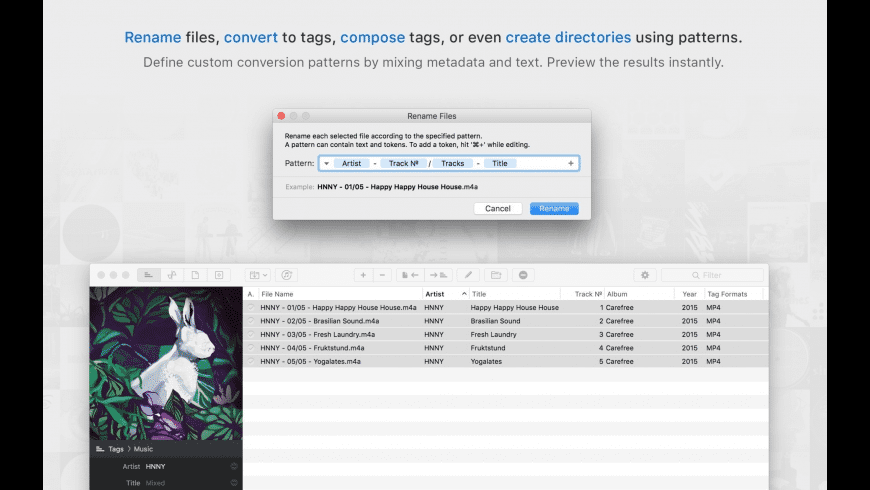Add files with the plus toolbar button
Image resolution: width=870 pixels, height=490 pixels.
click(x=363, y=275)
